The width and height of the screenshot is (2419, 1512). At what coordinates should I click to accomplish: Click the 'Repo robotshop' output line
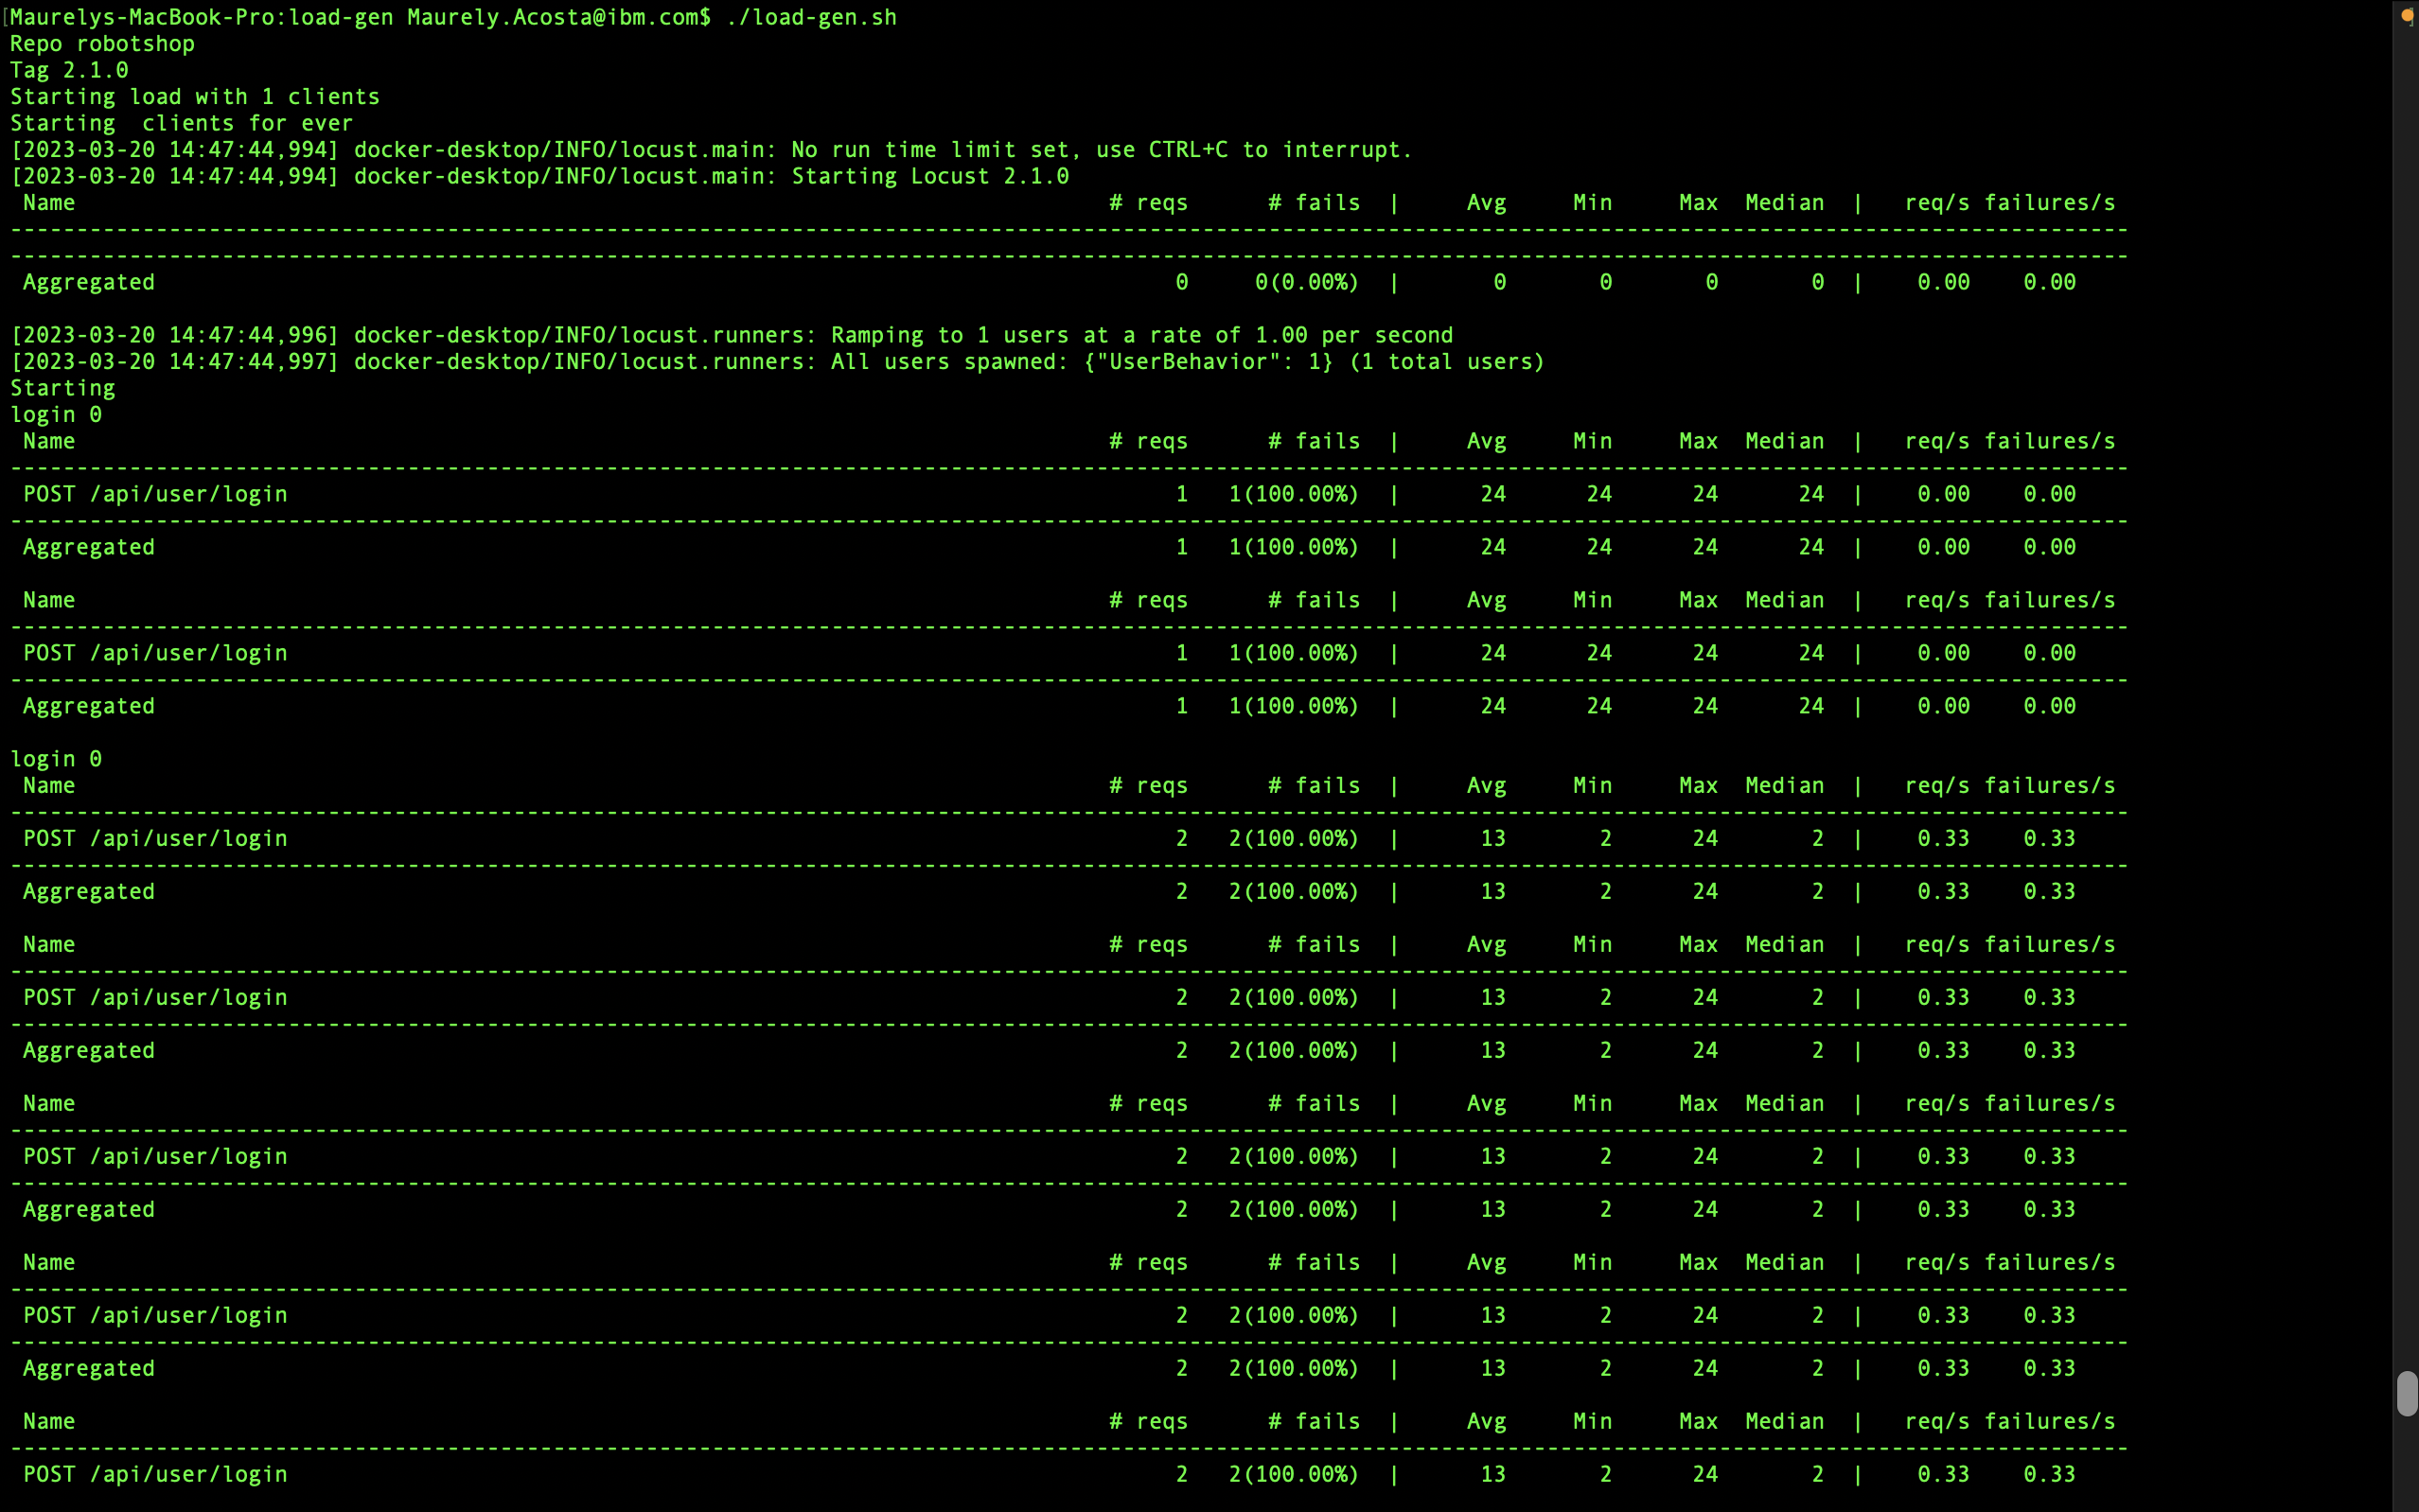click(x=102, y=44)
